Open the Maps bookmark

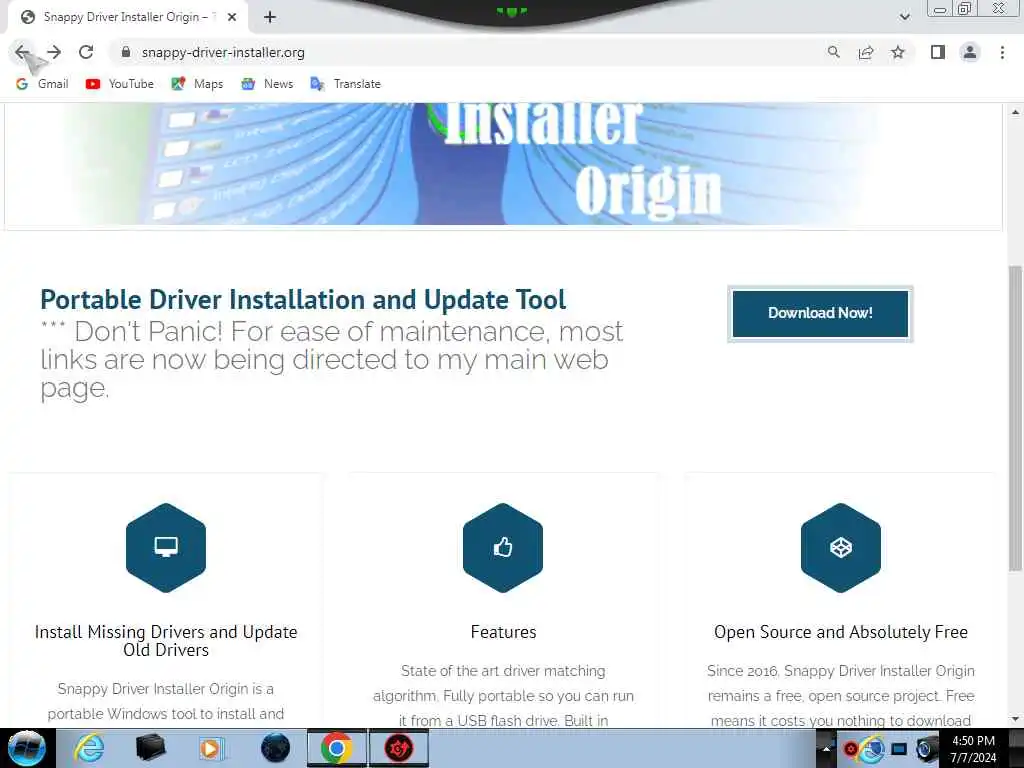197,84
